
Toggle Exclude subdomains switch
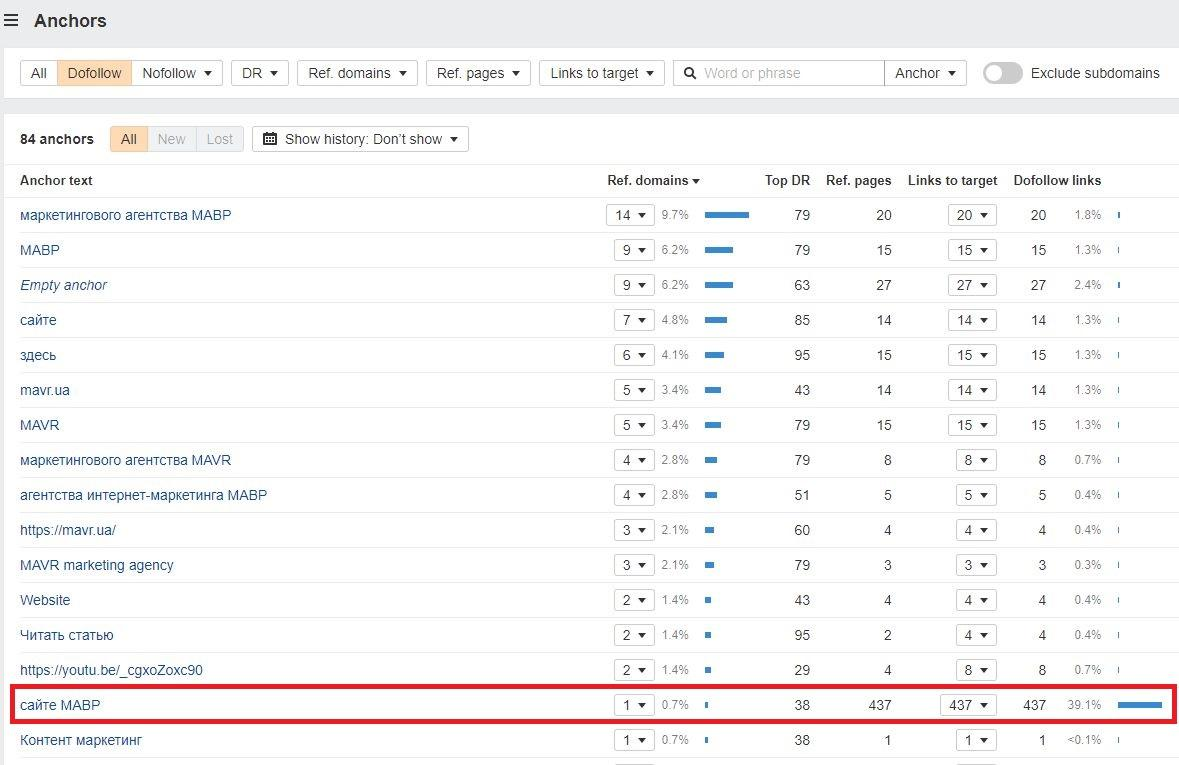click(x=1003, y=73)
